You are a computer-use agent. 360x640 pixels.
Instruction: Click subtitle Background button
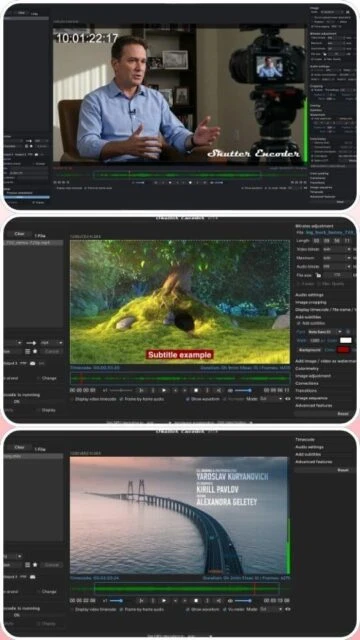pyautogui.click(x=309, y=350)
